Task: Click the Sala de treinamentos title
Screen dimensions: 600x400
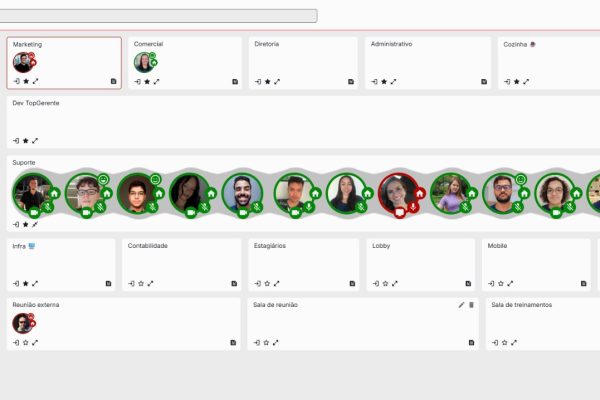Action: pos(522,305)
